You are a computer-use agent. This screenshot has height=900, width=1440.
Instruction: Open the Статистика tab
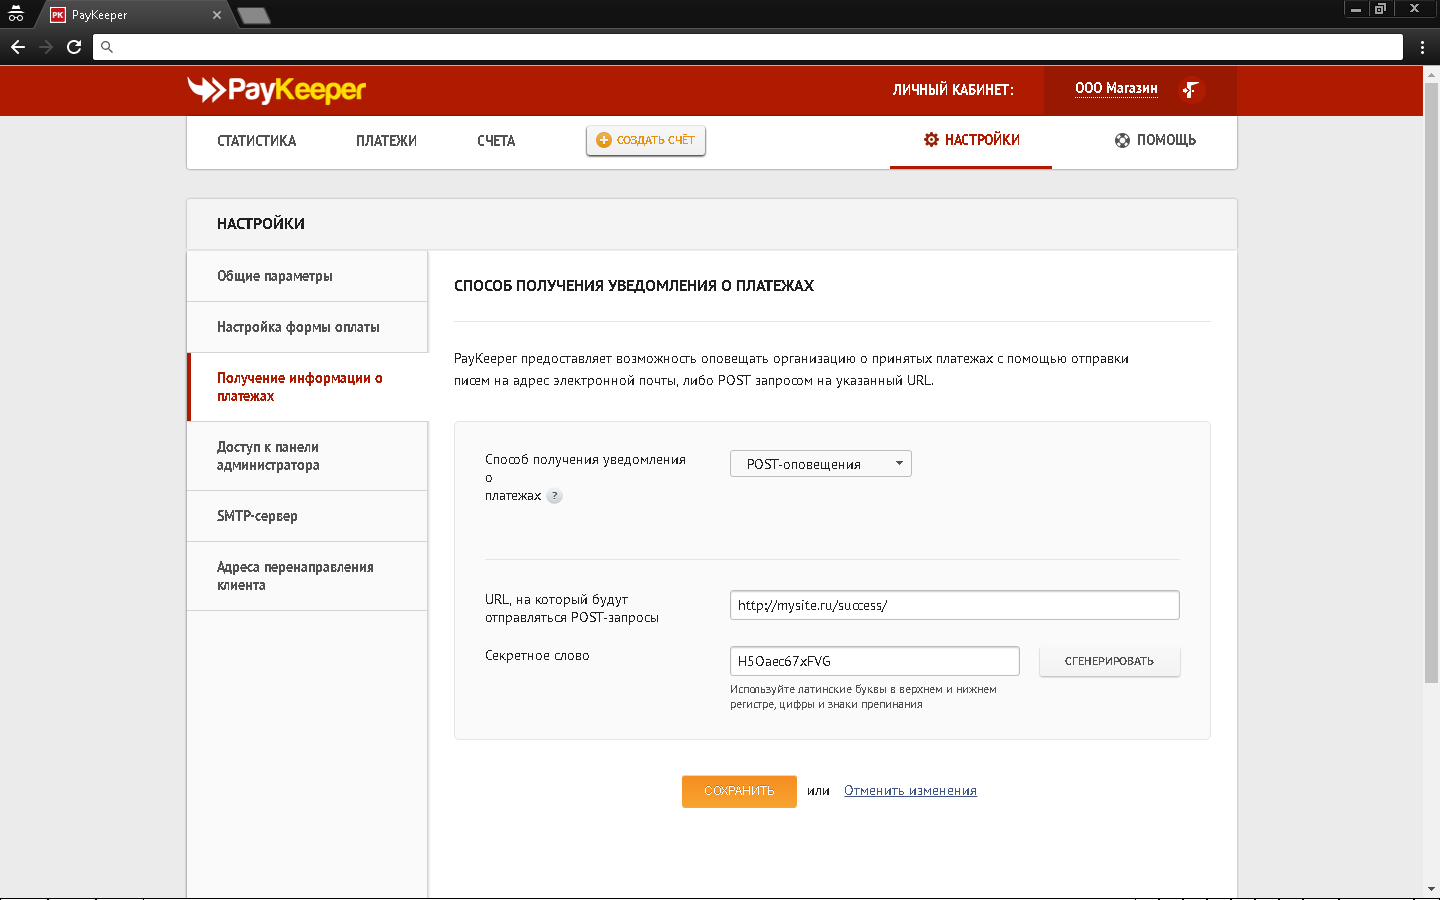257,141
